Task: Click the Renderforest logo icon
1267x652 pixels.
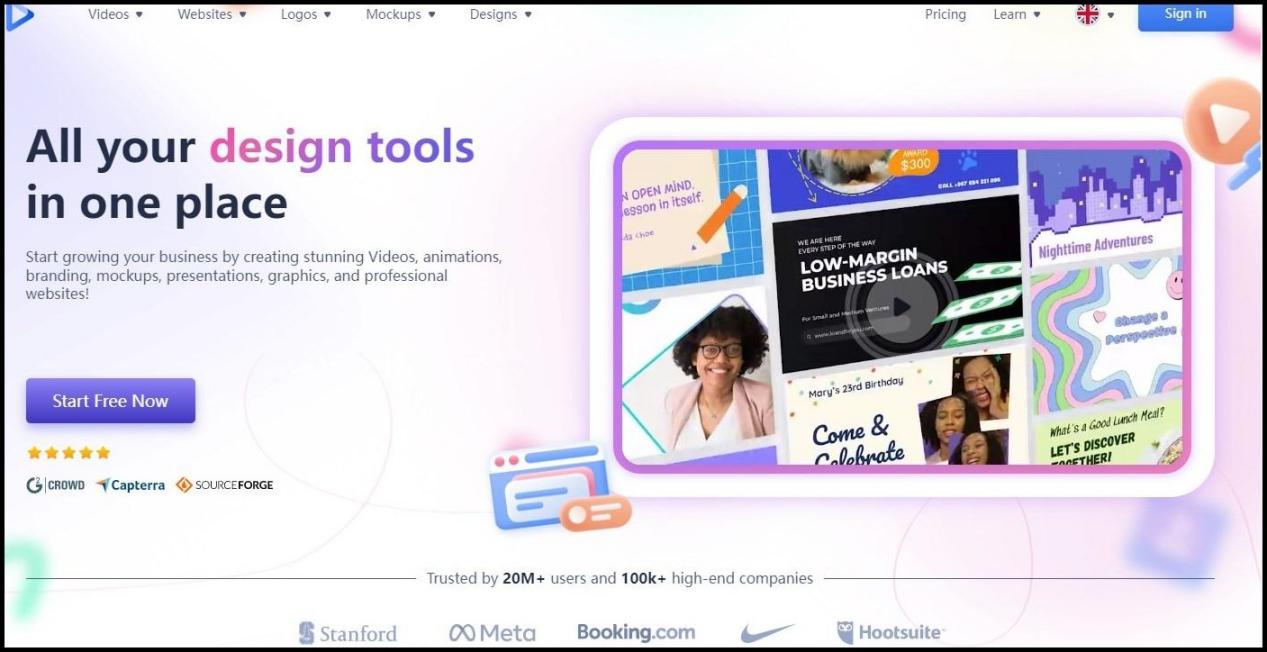Action: click(19, 16)
